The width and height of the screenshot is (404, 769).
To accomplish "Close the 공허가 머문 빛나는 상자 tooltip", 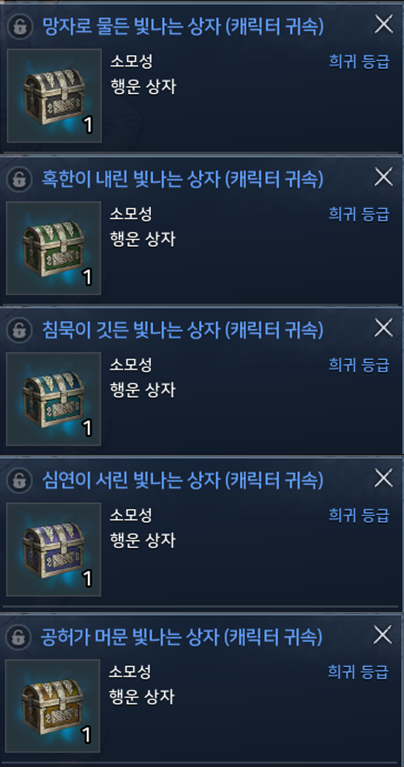I will click(x=382, y=635).
